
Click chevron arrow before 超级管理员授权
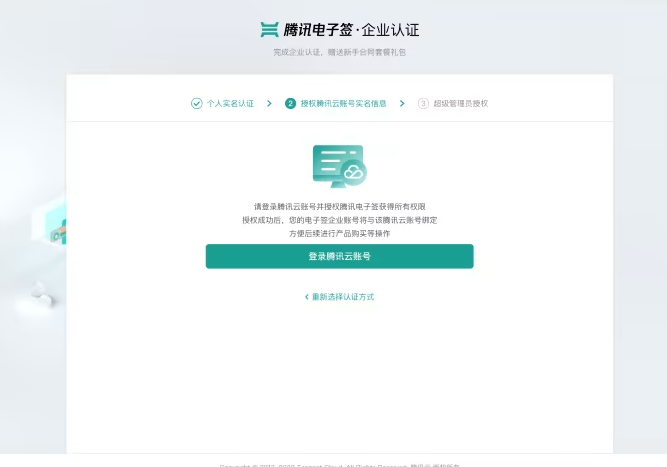(402, 103)
